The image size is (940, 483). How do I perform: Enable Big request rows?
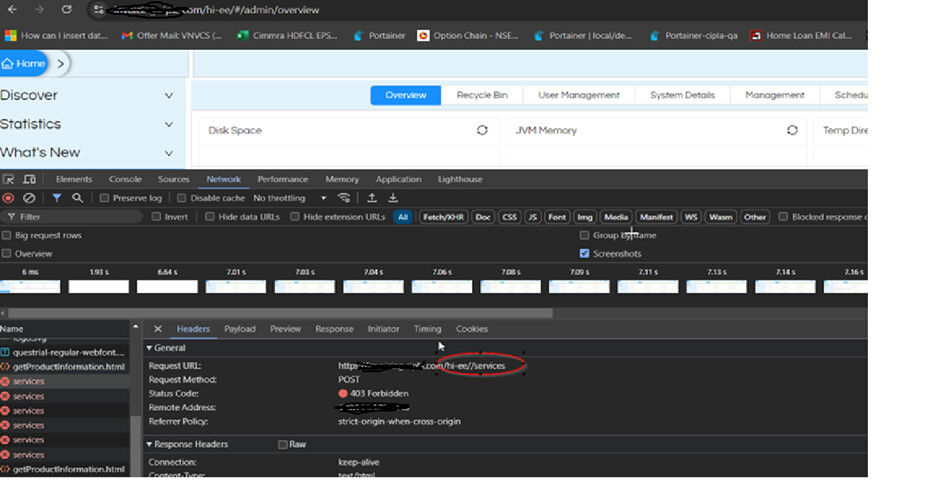click(7, 236)
